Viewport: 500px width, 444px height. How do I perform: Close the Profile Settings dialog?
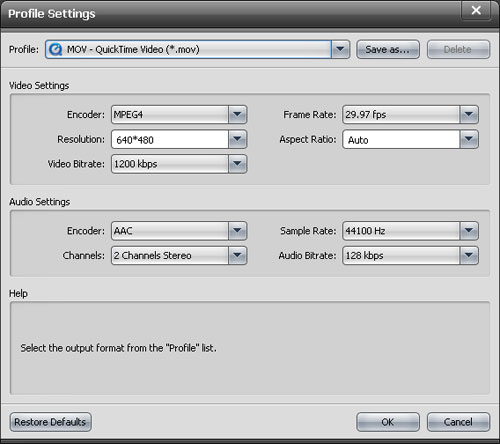tap(476, 11)
